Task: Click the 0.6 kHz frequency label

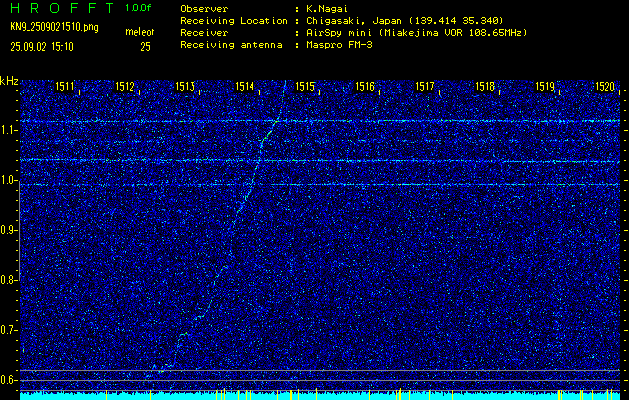Action: click(8, 380)
